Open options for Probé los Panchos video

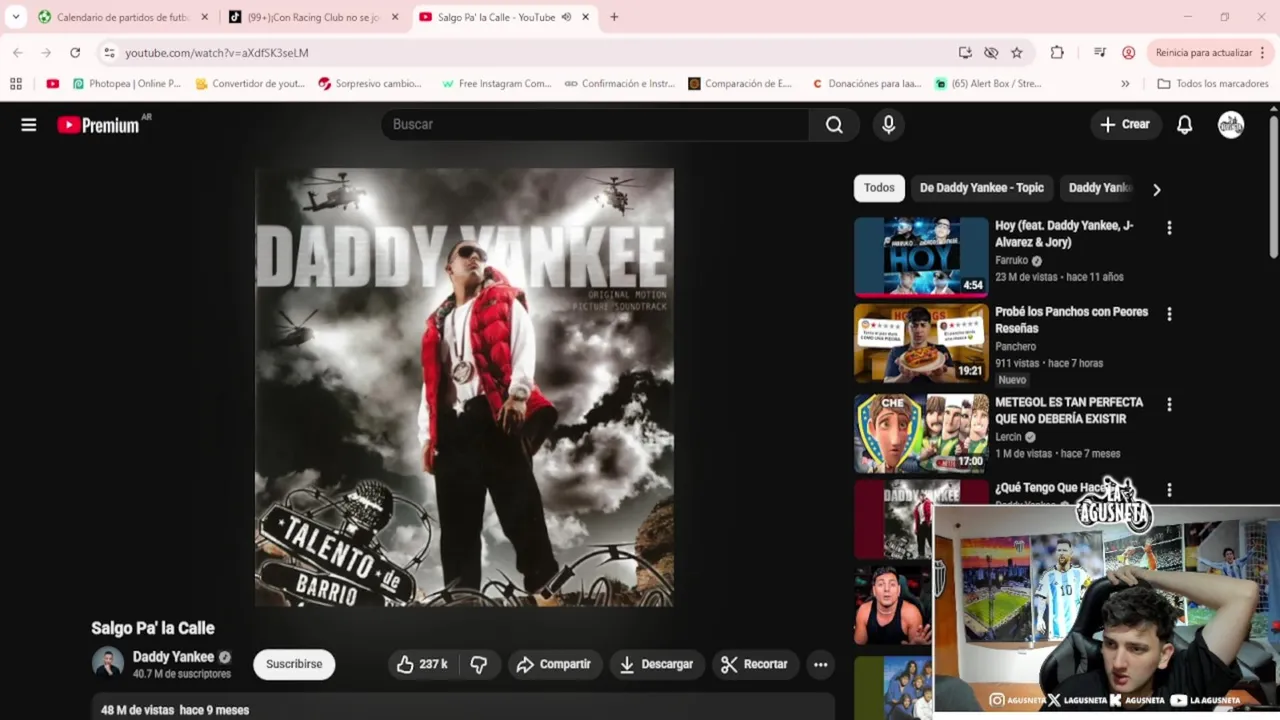[1169, 314]
